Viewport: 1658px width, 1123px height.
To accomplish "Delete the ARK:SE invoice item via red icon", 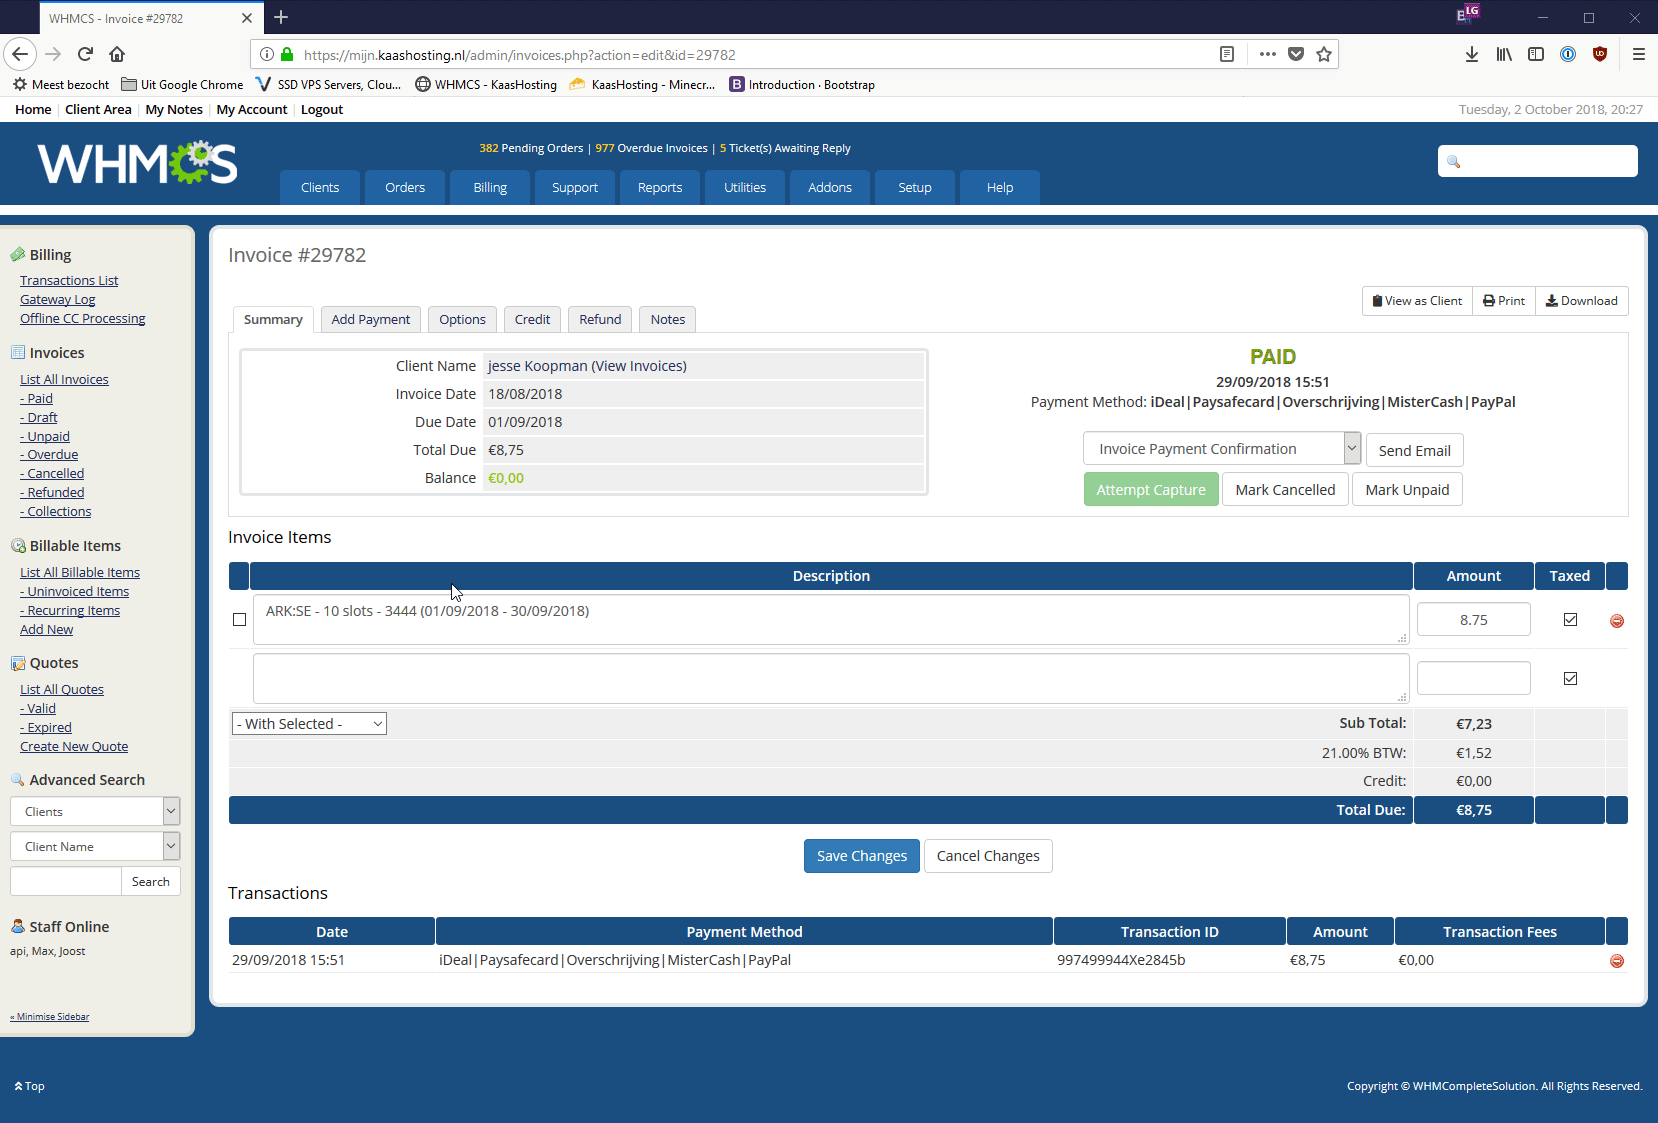I will [x=1616, y=621].
